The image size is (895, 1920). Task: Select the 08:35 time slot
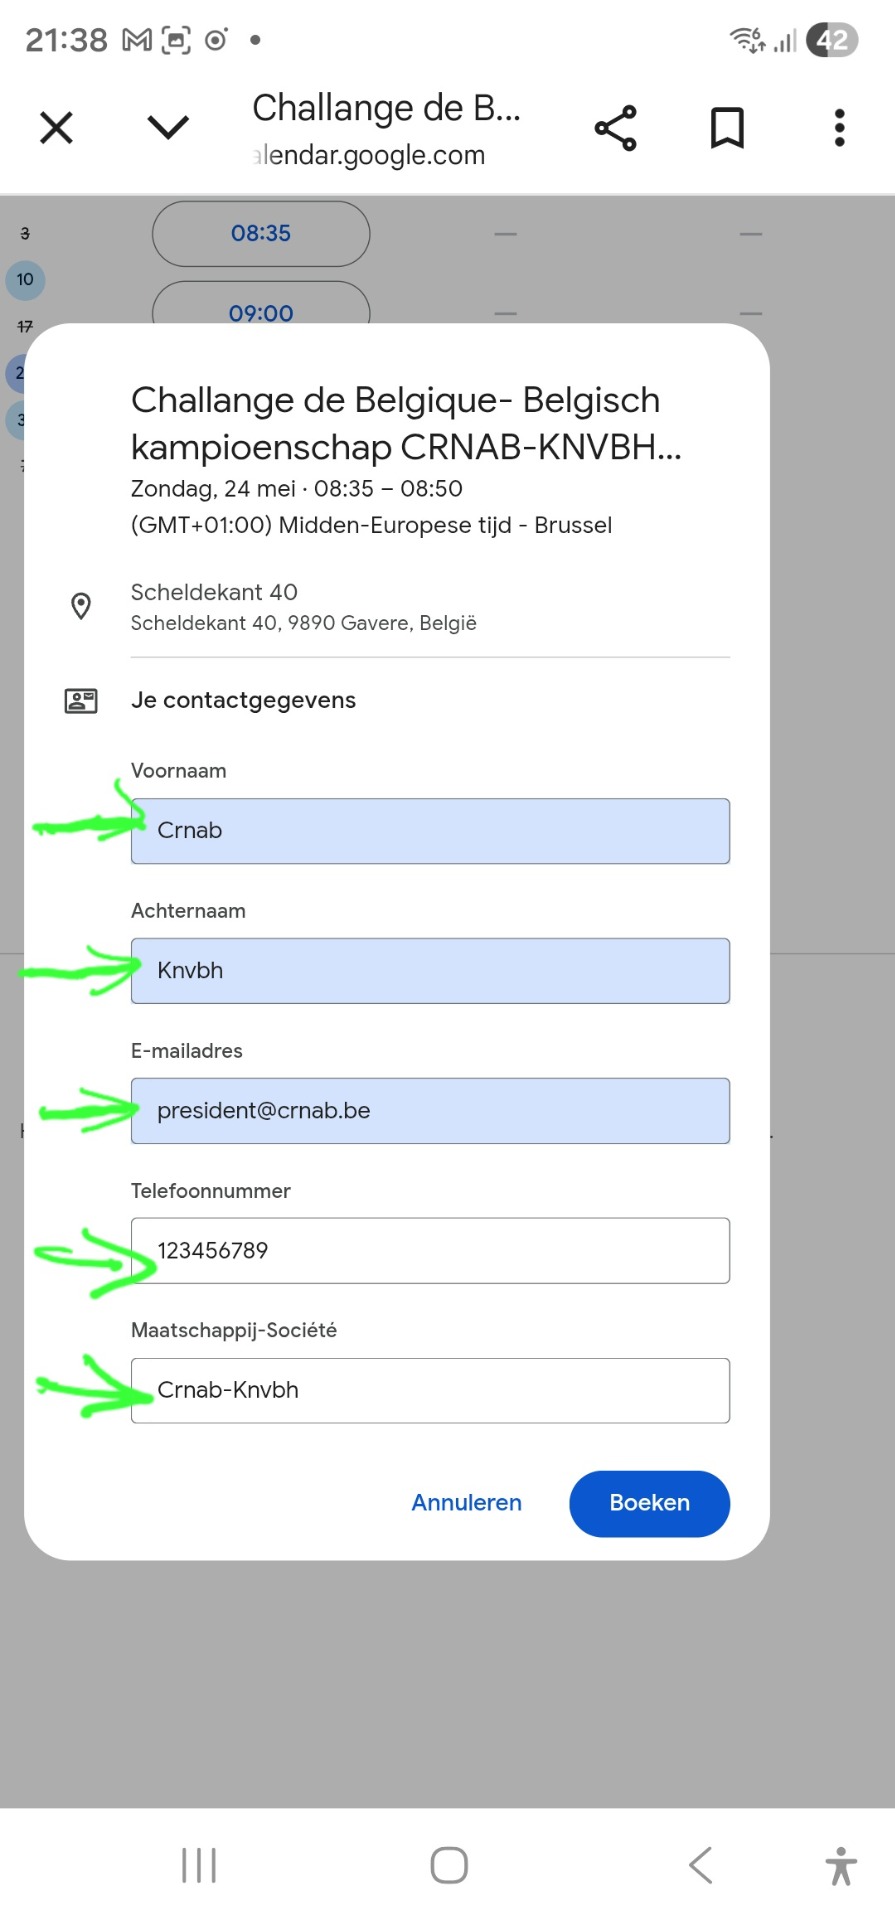261,234
